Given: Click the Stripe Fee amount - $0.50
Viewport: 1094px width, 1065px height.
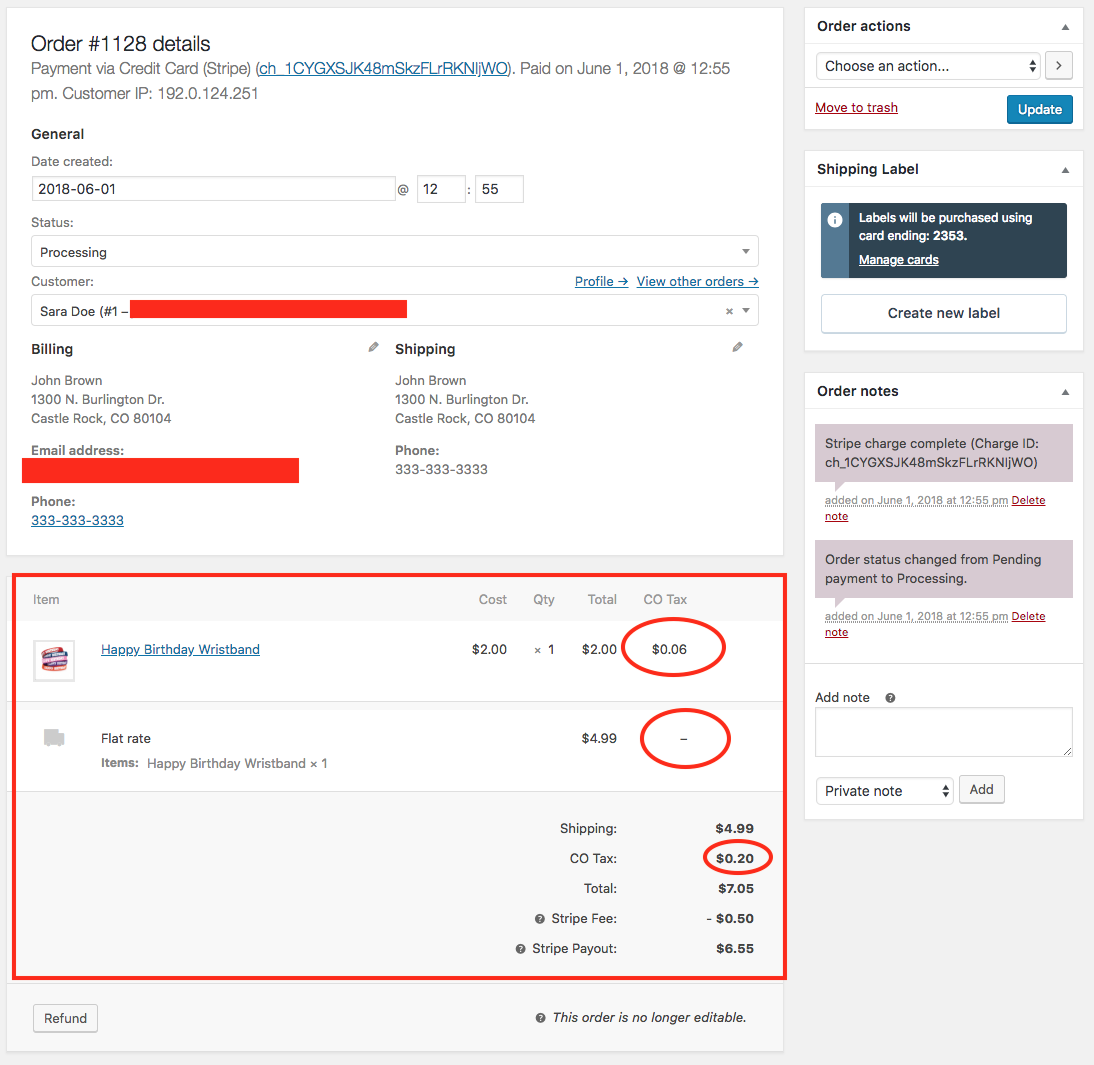Looking at the screenshot, I should pos(730,918).
